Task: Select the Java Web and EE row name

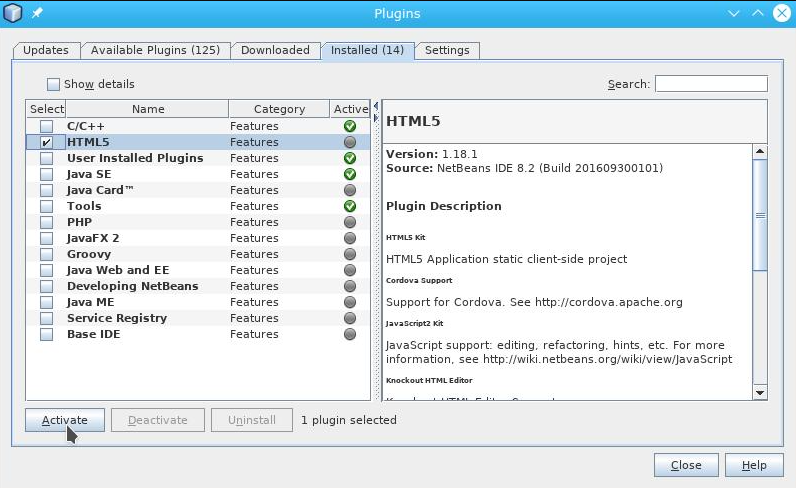Action: pos(118,270)
